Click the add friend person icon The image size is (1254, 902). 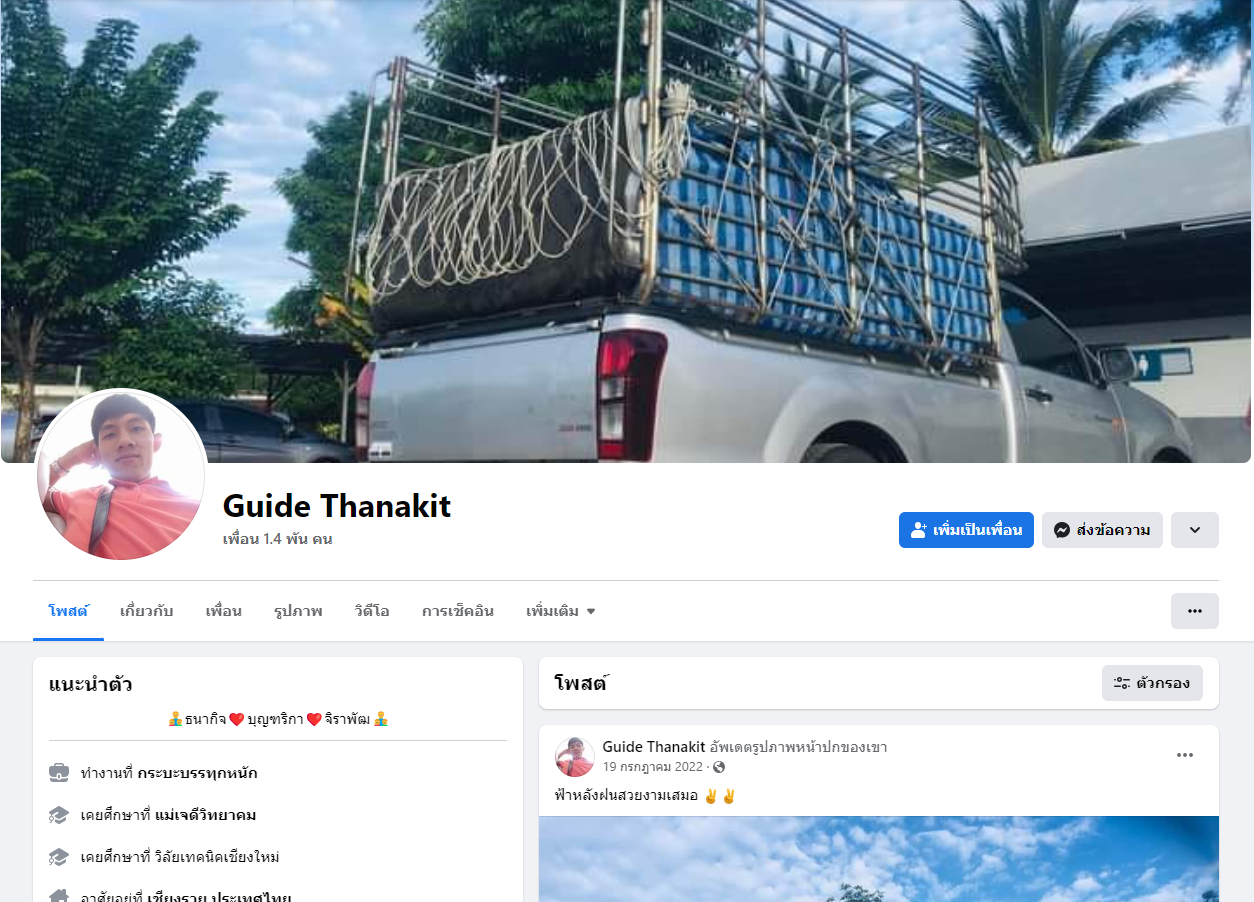[x=919, y=530]
